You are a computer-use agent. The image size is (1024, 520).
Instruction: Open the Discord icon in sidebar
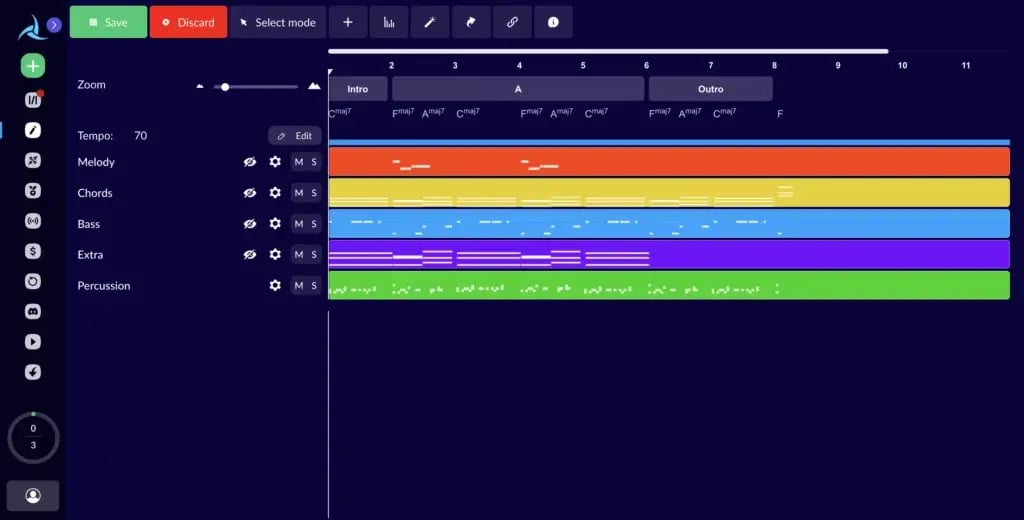(33, 311)
